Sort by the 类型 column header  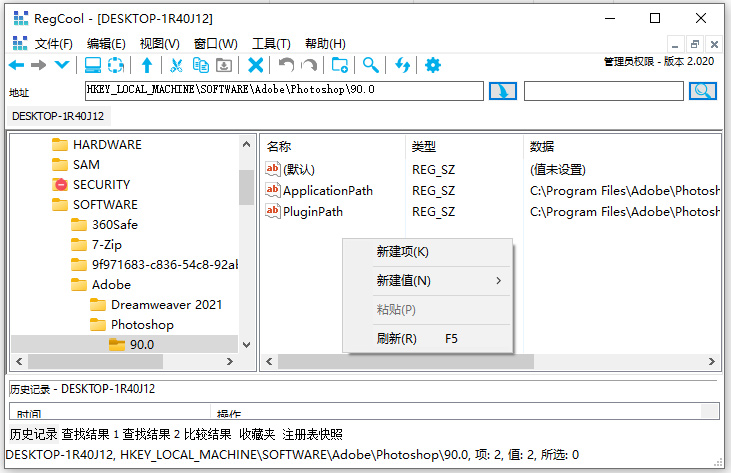click(x=424, y=147)
